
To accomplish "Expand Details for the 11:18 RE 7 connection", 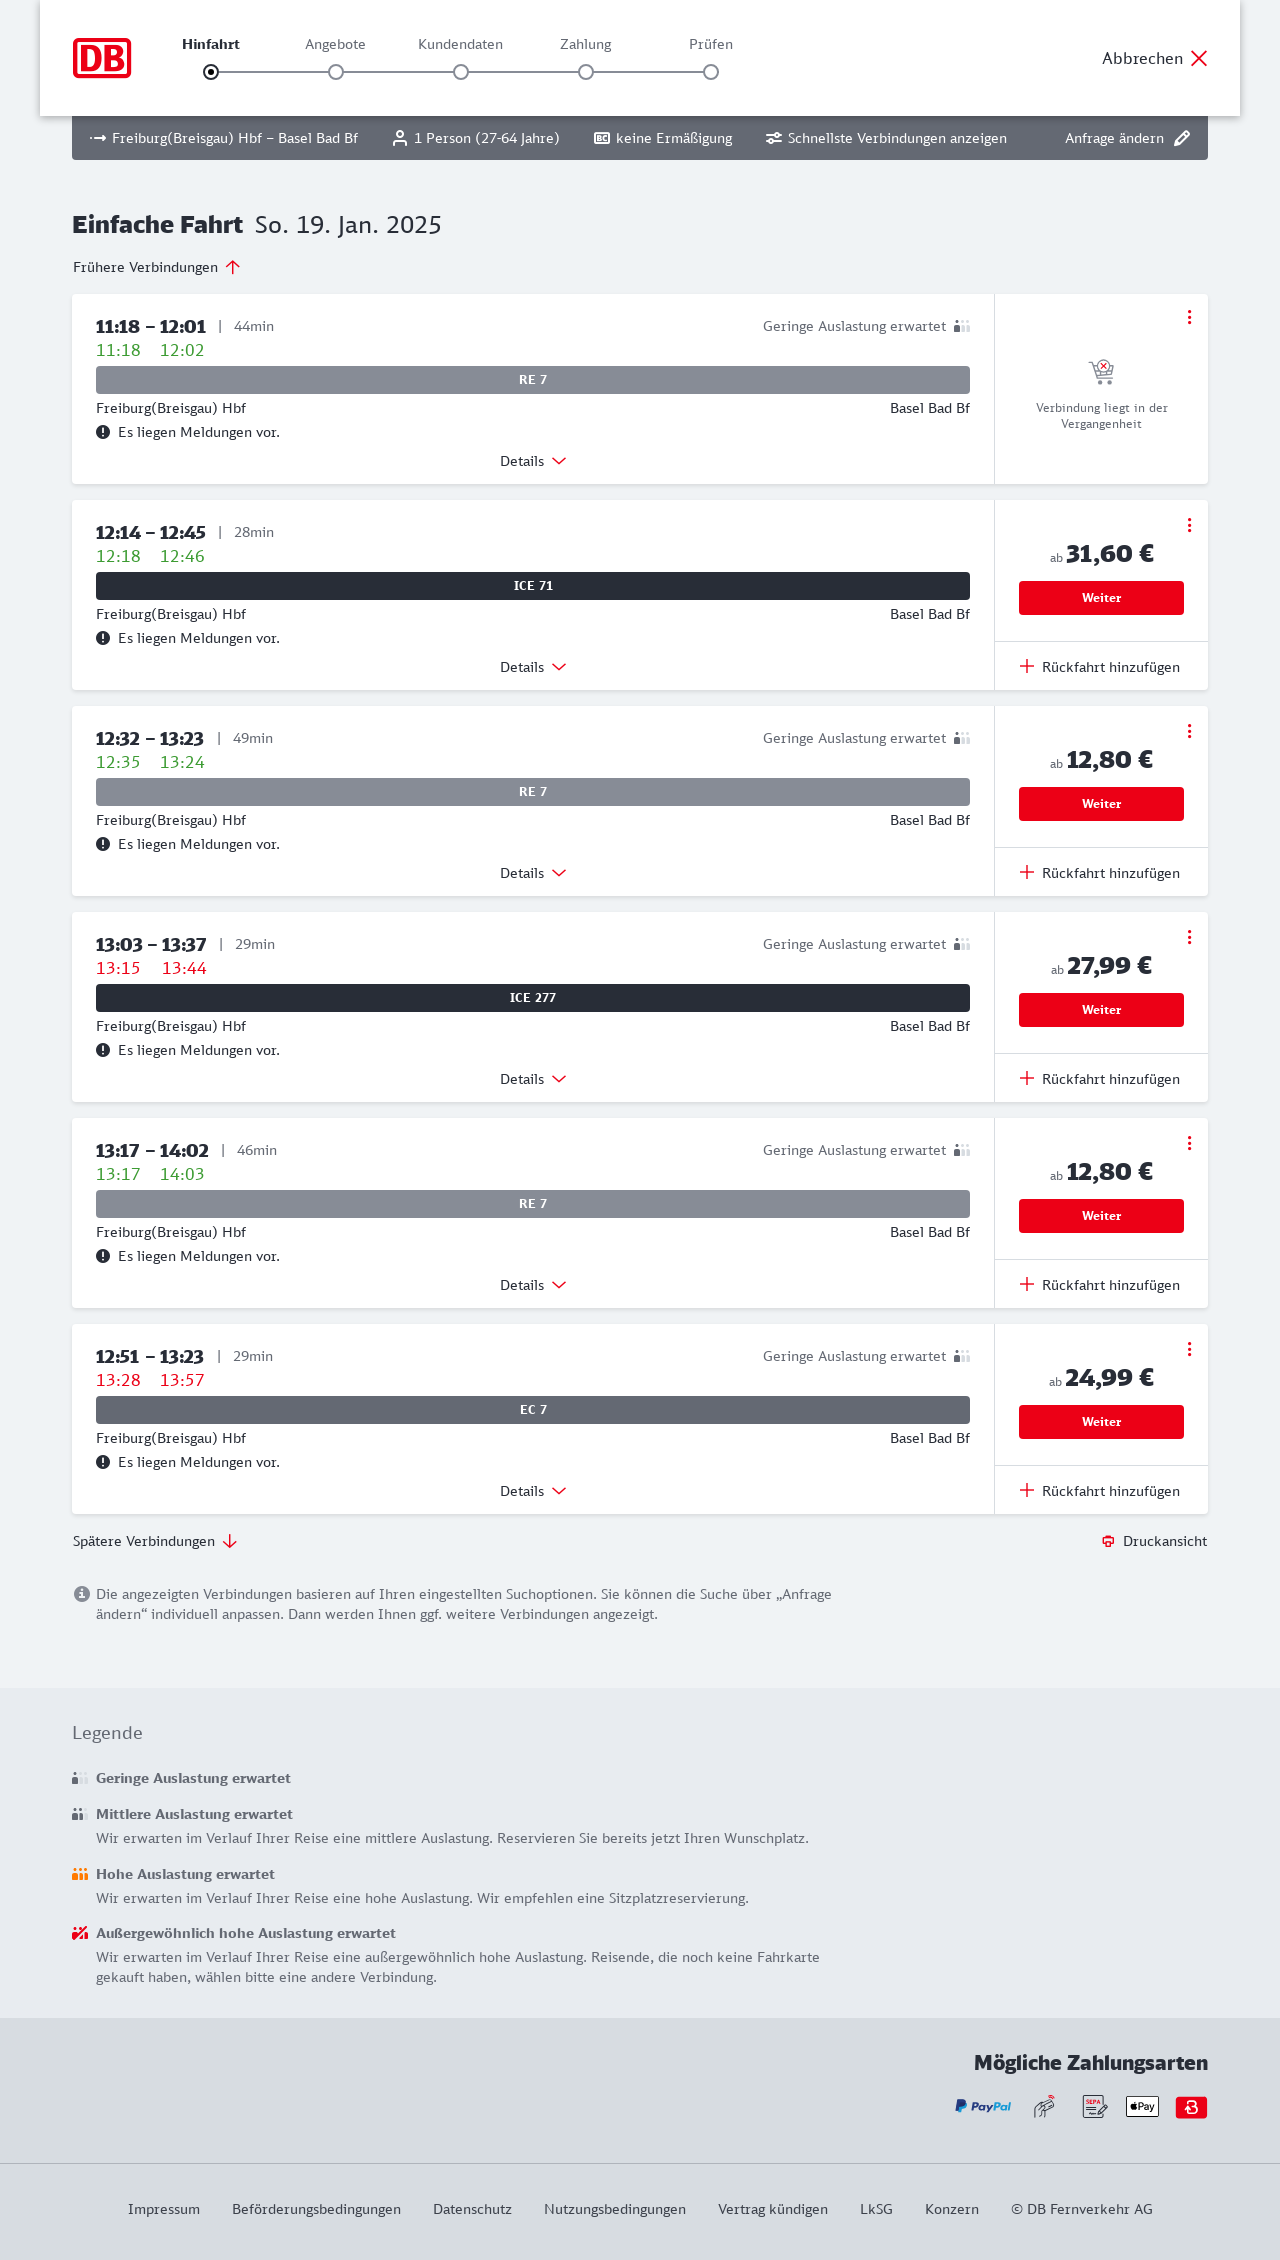I will 533,461.
